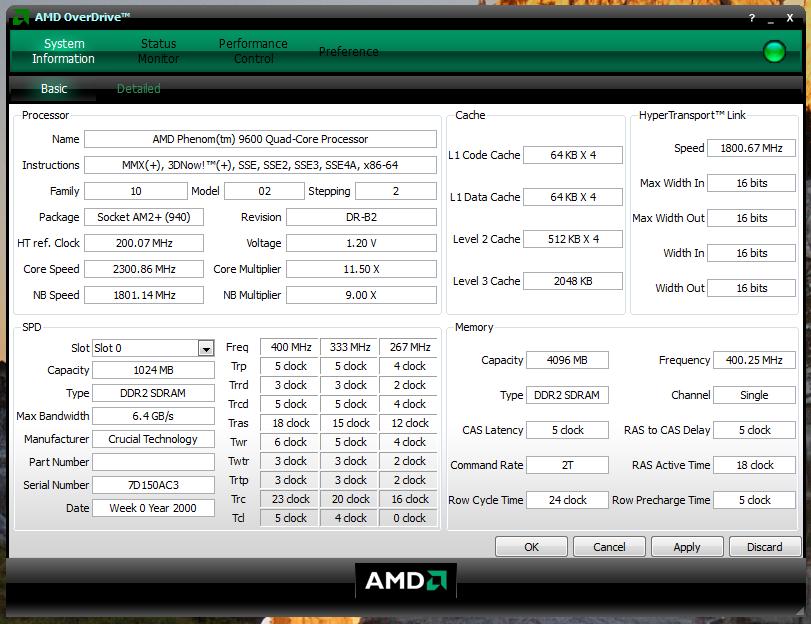
Task: Click the NB Multiplier value 9.00 X
Action: 361,295
